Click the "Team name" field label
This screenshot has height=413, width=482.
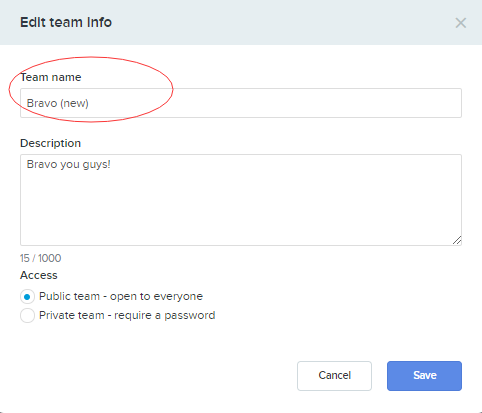[51, 77]
